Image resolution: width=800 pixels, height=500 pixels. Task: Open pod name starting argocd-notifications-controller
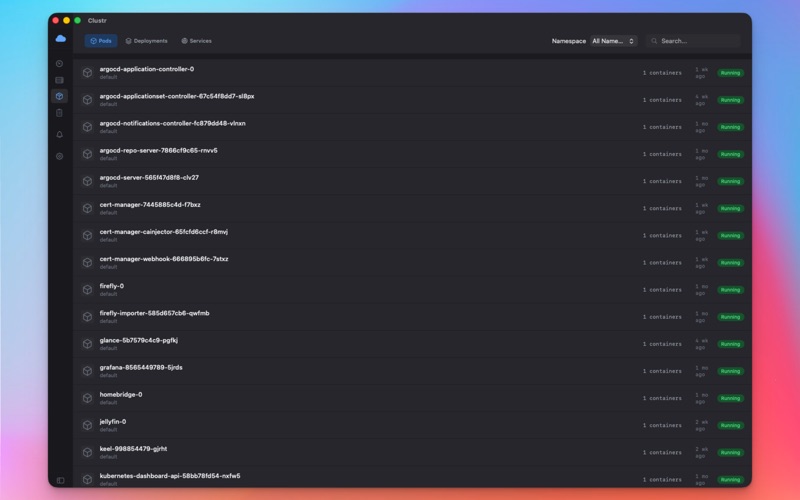172,123
